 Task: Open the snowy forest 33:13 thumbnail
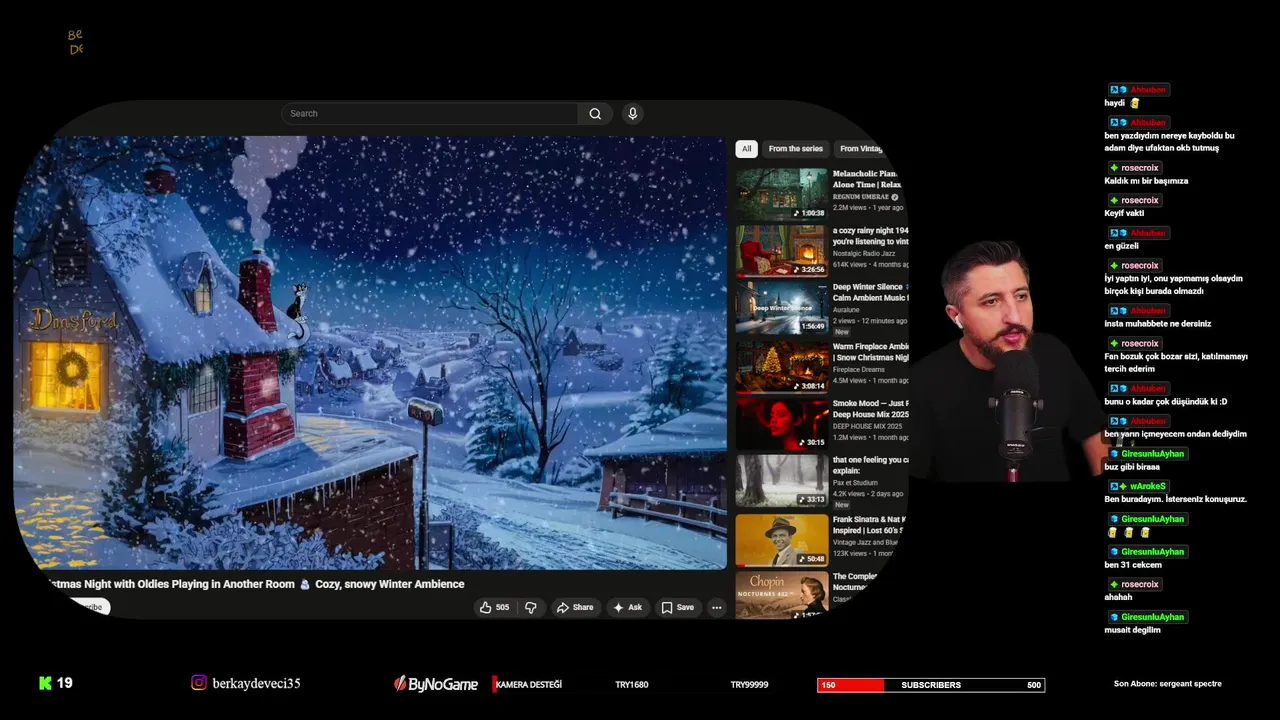point(782,481)
